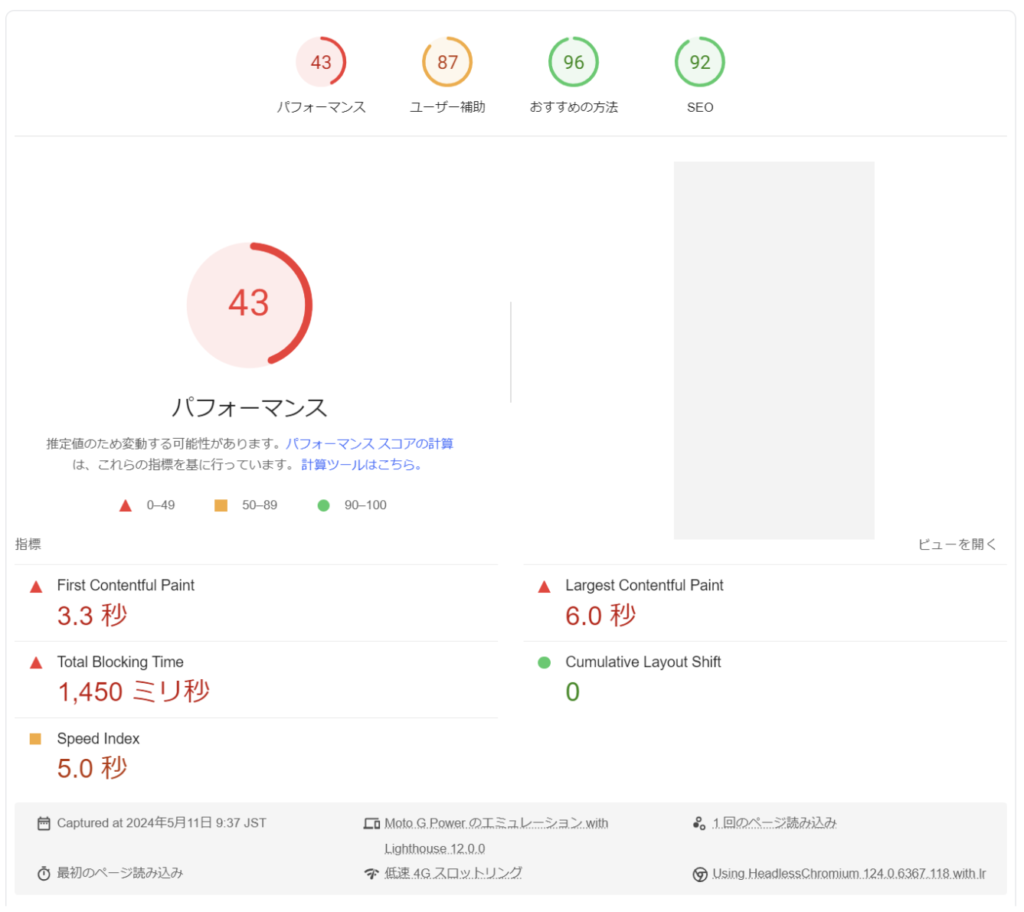Screen dimensions: 1024x912
Task: Click the calendar icon beside Captured at
Action: [43, 824]
